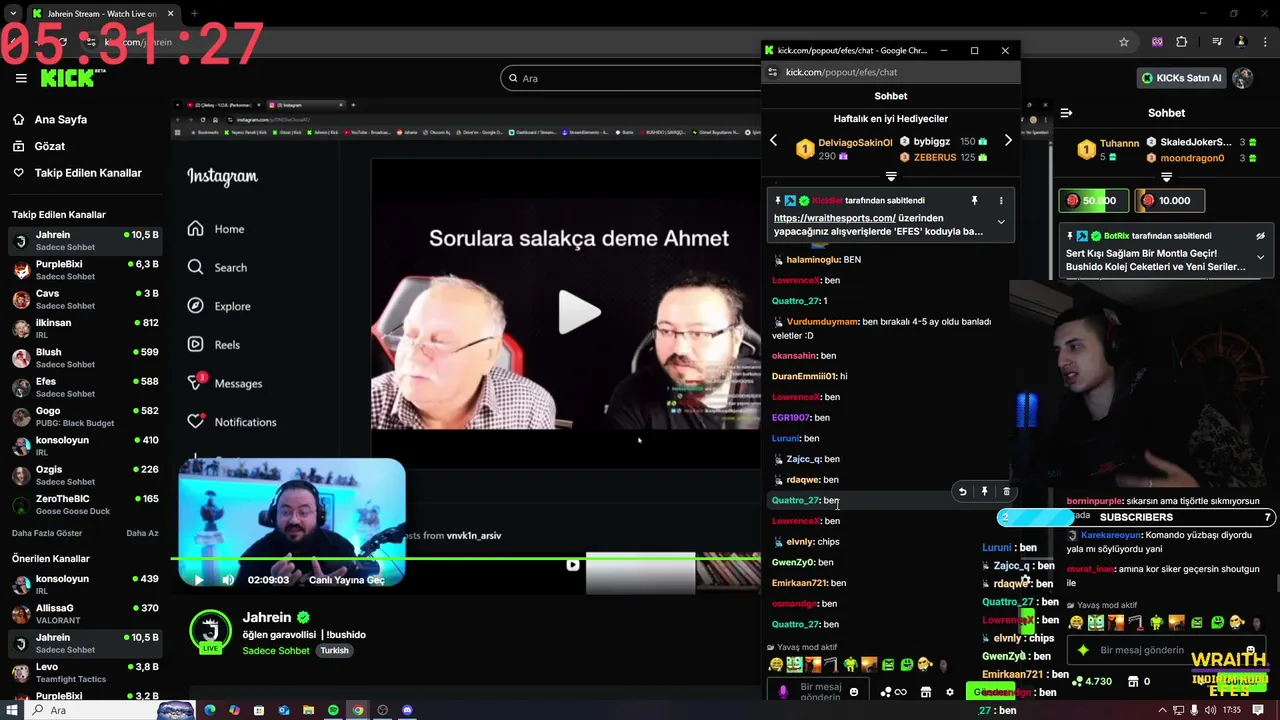This screenshot has width=1280, height=720.
Task: Open Gogo PUBG channel
Action: (84, 416)
